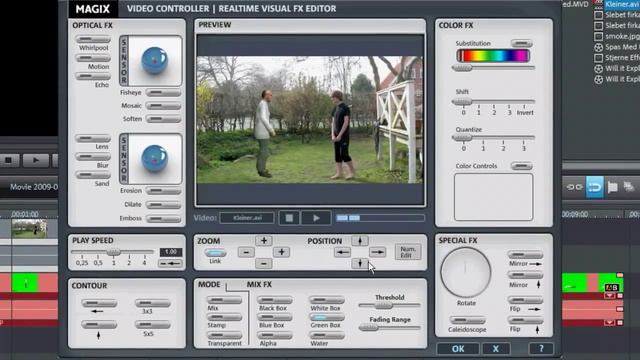Adjust the Play Speed slider
Viewport: 640px width, 360px height.
[x=113, y=252]
